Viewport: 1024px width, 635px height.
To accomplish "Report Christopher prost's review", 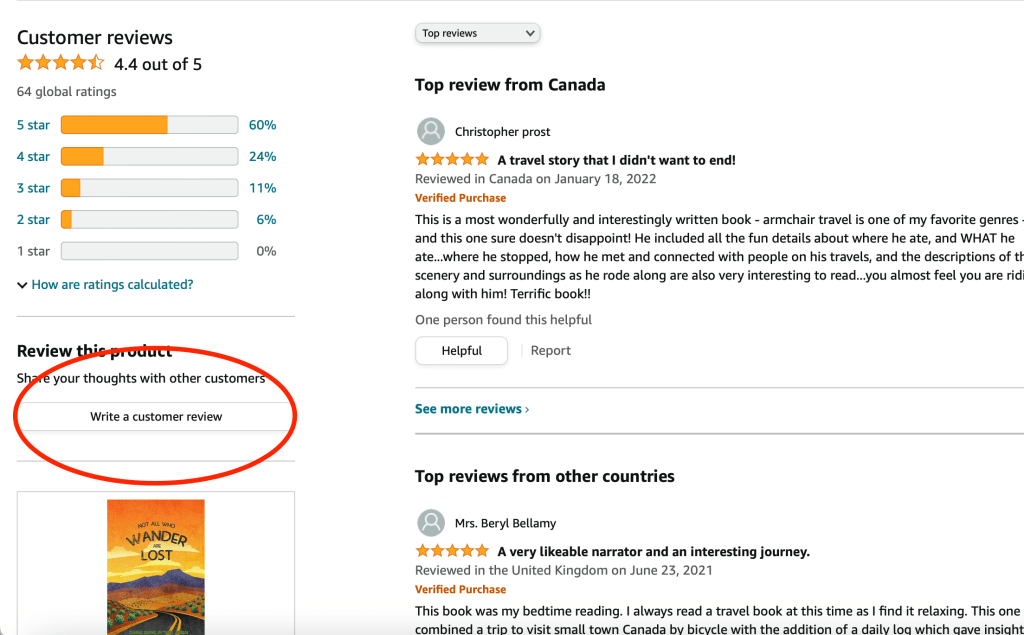I will click(551, 351).
